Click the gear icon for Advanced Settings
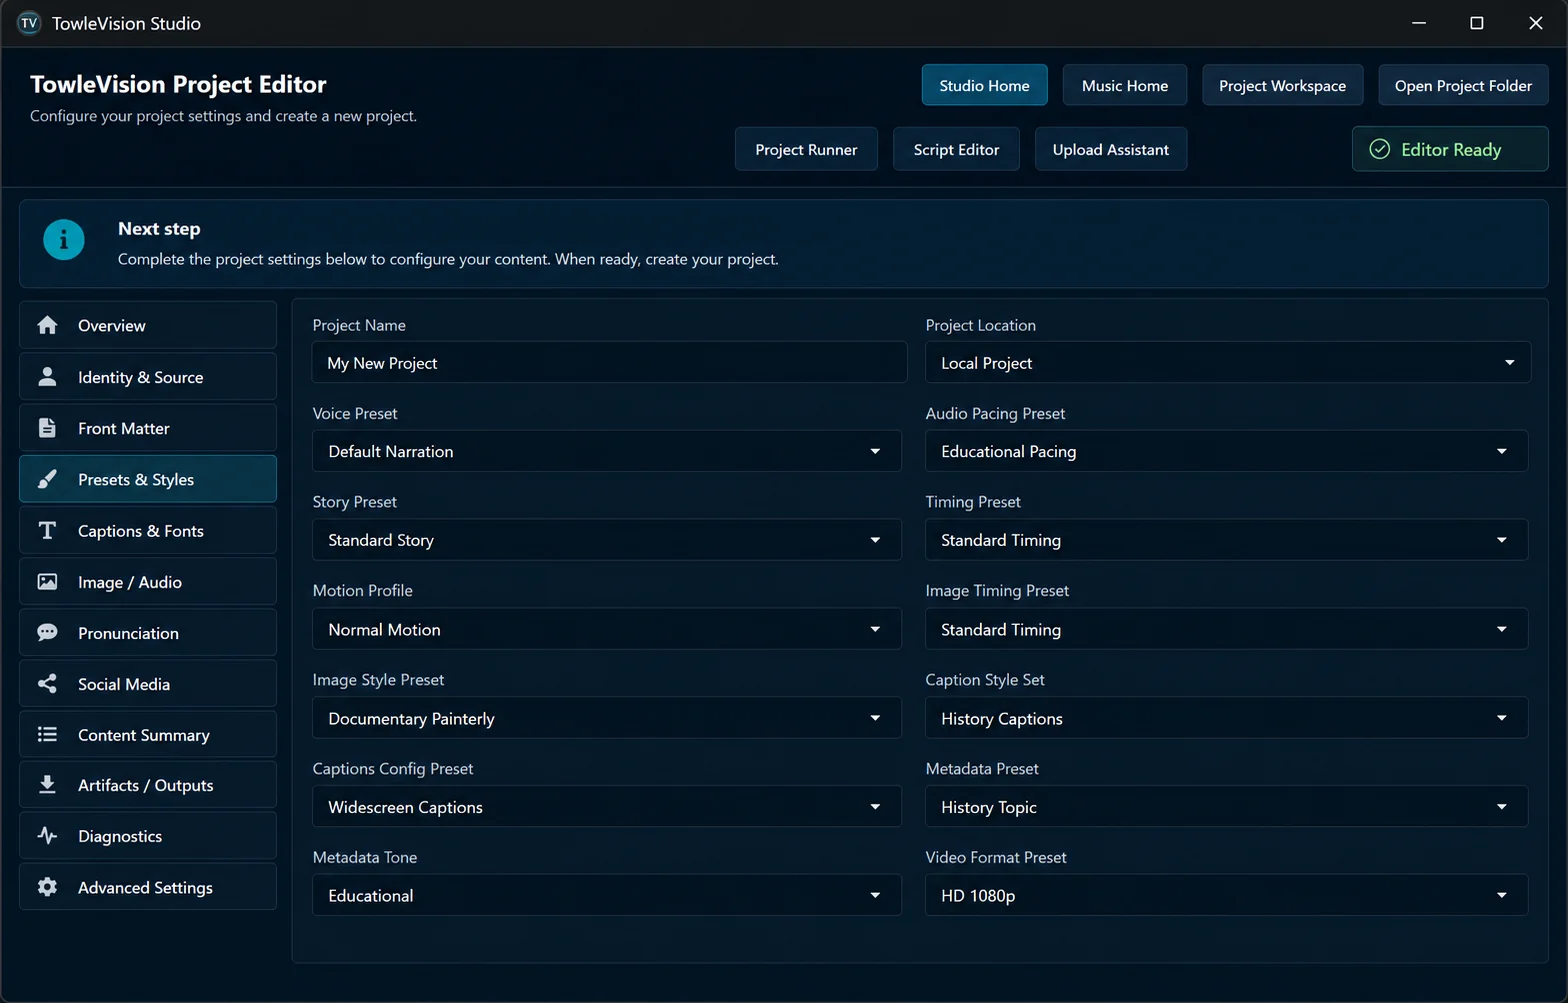Screen dimensions: 1568x1003 (47, 886)
